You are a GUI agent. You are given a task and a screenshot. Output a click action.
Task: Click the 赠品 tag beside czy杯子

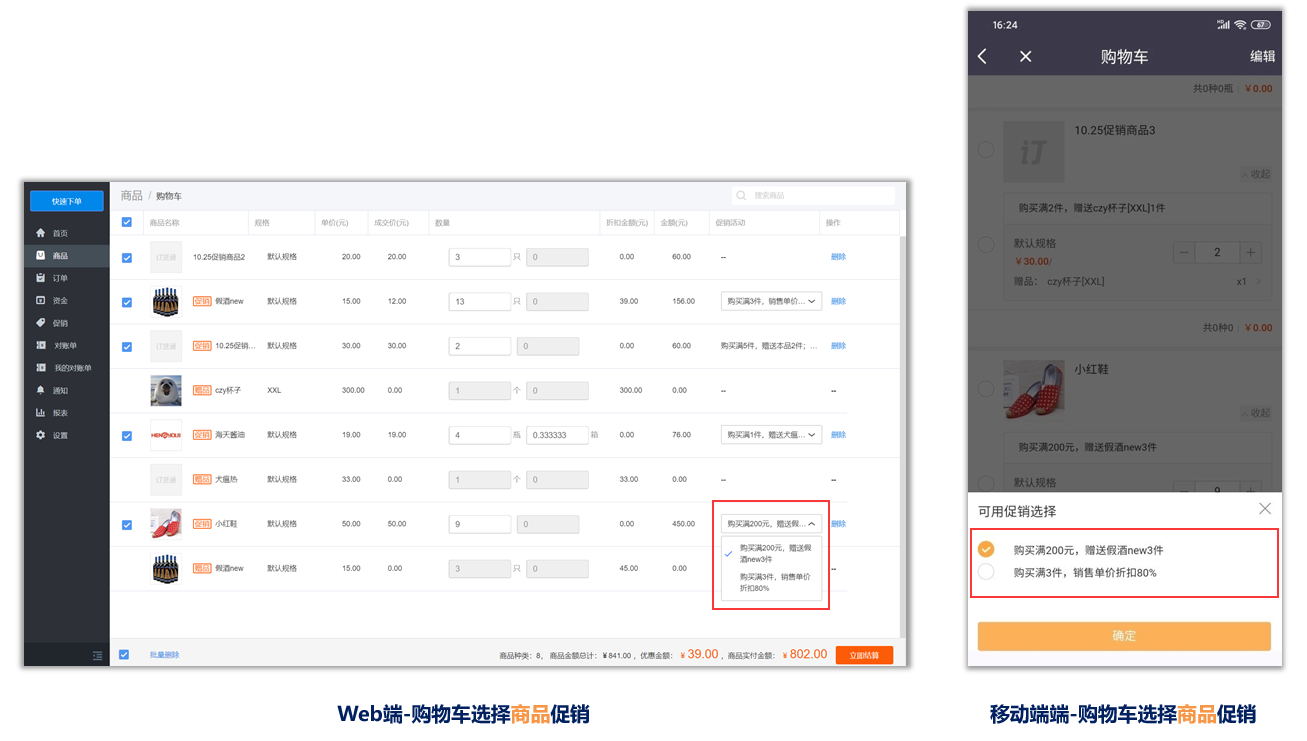(x=202, y=390)
